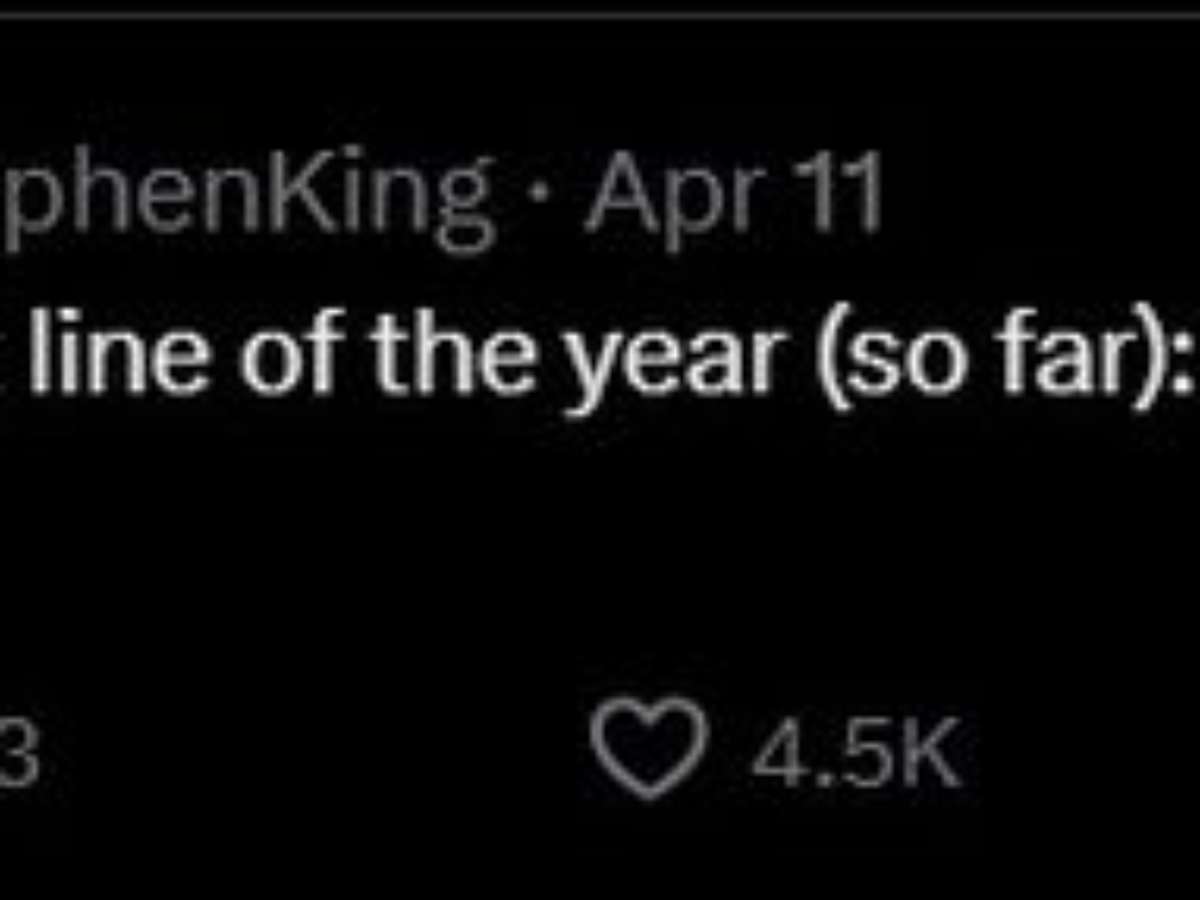Image resolution: width=1200 pixels, height=900 pixels.
Task: Click the dot separator before the date
Action: (x=541, y=202)
